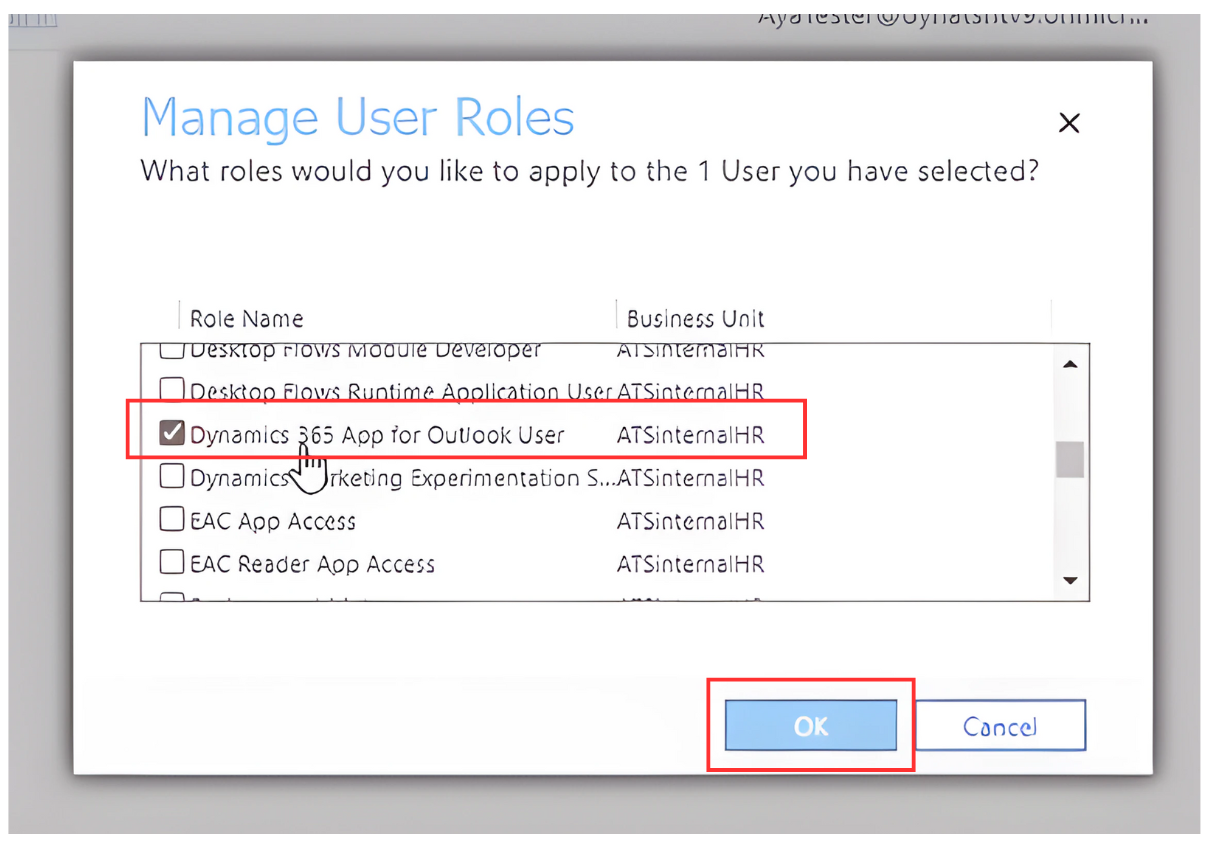This screenshot has height=843, width=1215.
Task: Select the 'EAC App Access' role name
Action: (x=273, y=521)
